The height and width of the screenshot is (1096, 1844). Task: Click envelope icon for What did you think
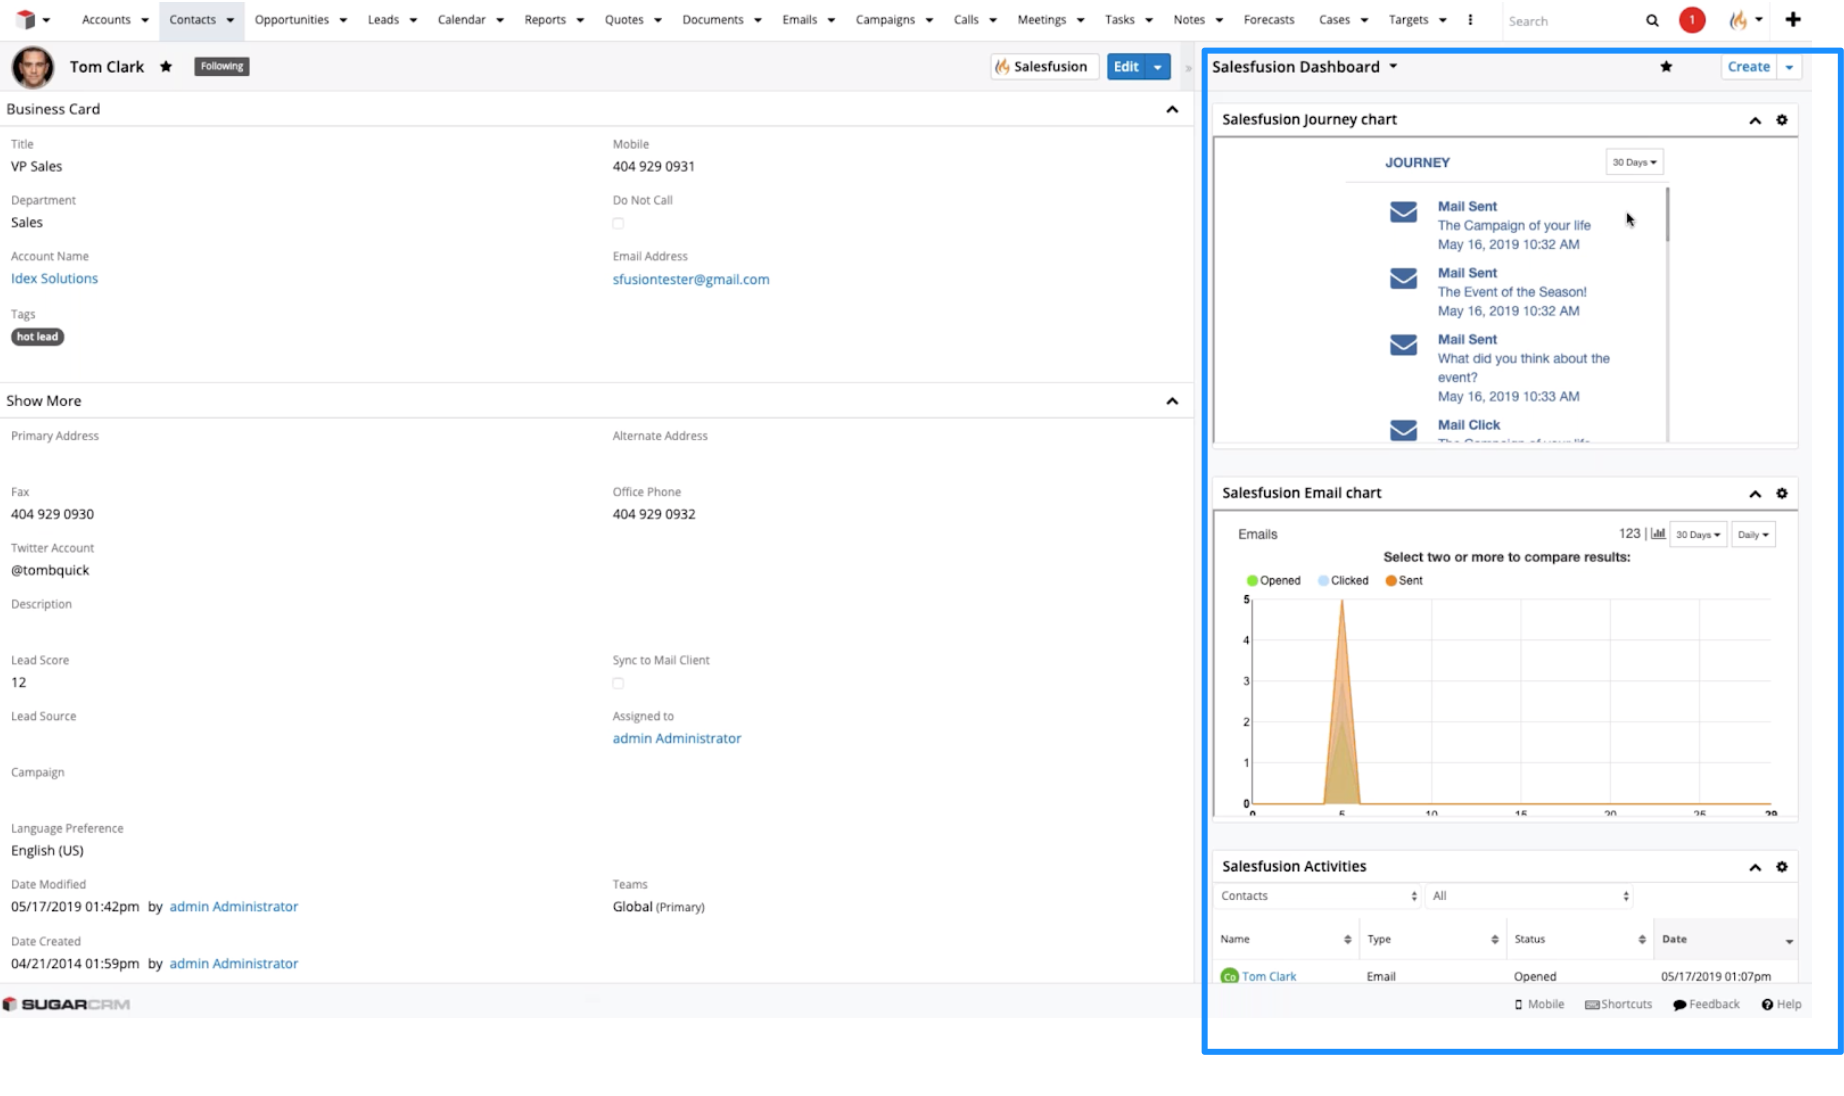coord(1403,345)
